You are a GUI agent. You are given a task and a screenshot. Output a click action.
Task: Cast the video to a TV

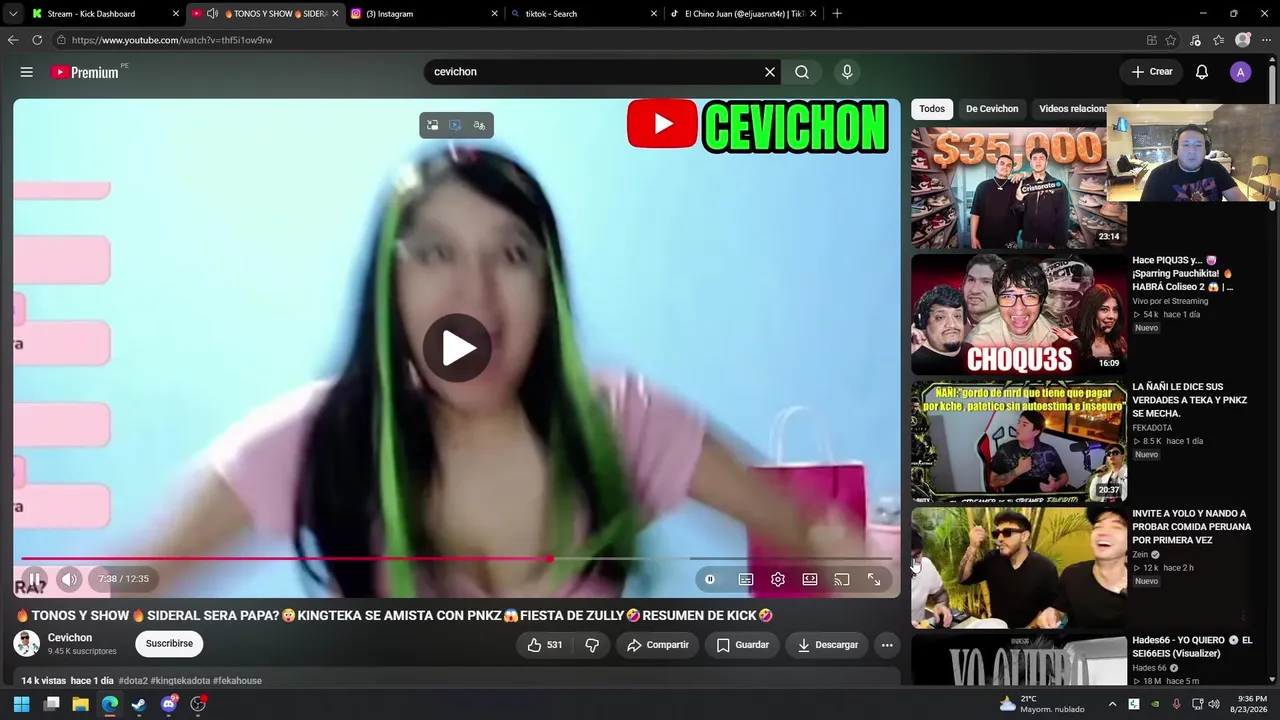842,579
